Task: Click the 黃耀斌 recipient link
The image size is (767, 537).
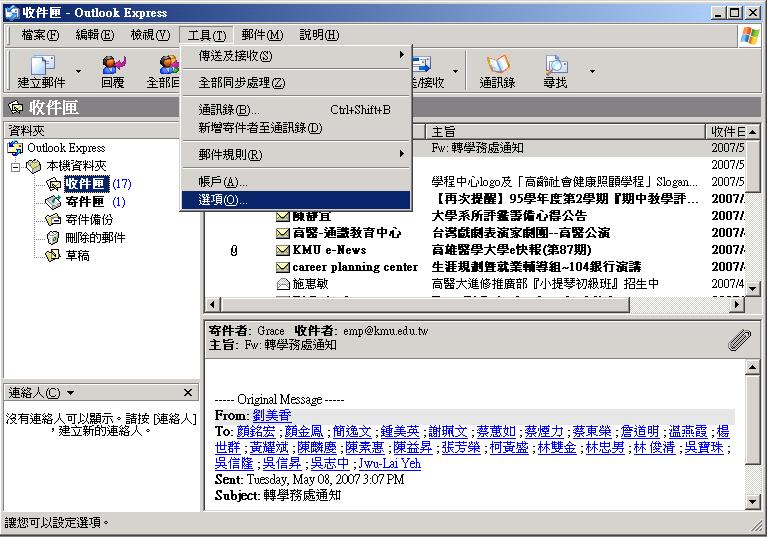Action: [x=269, y=448]
